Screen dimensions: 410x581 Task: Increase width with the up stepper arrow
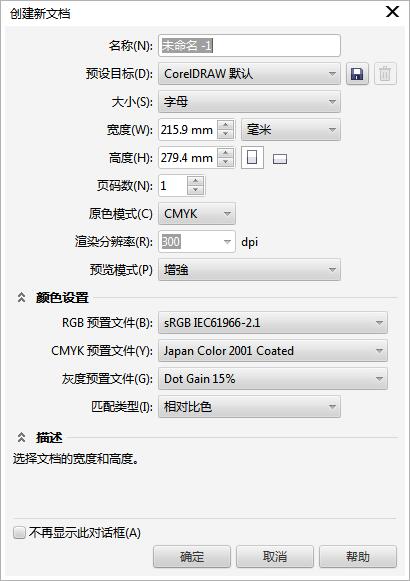pos(226,125)
